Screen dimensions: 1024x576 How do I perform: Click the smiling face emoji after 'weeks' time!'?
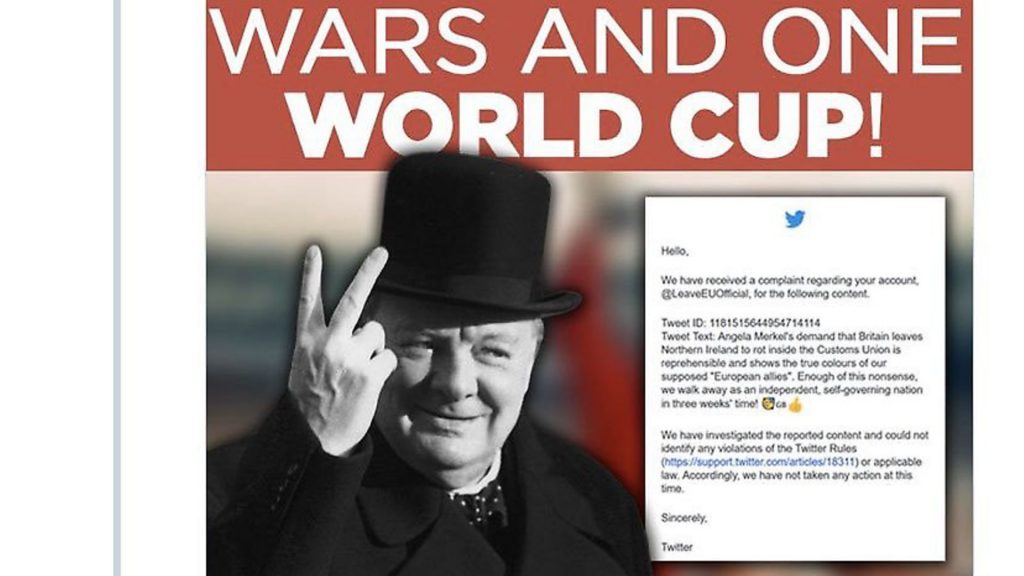(x=768, y=404)
